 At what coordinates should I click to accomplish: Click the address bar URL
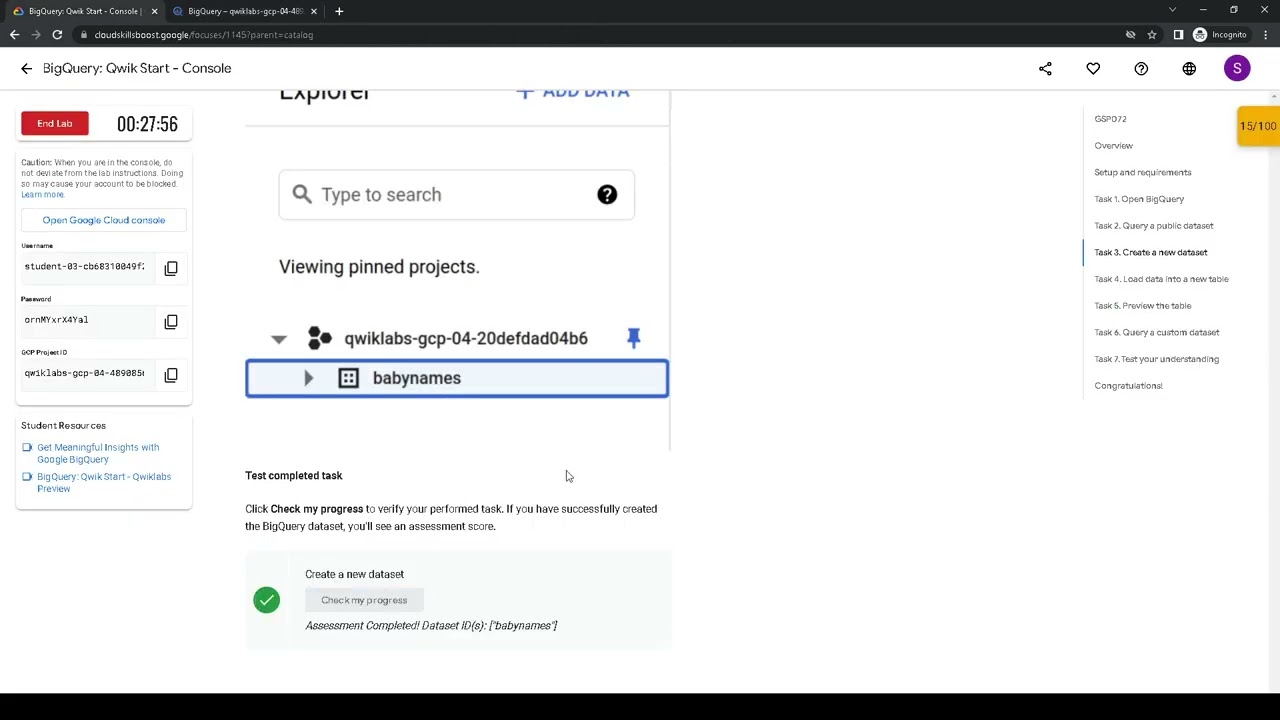[204, 35]
